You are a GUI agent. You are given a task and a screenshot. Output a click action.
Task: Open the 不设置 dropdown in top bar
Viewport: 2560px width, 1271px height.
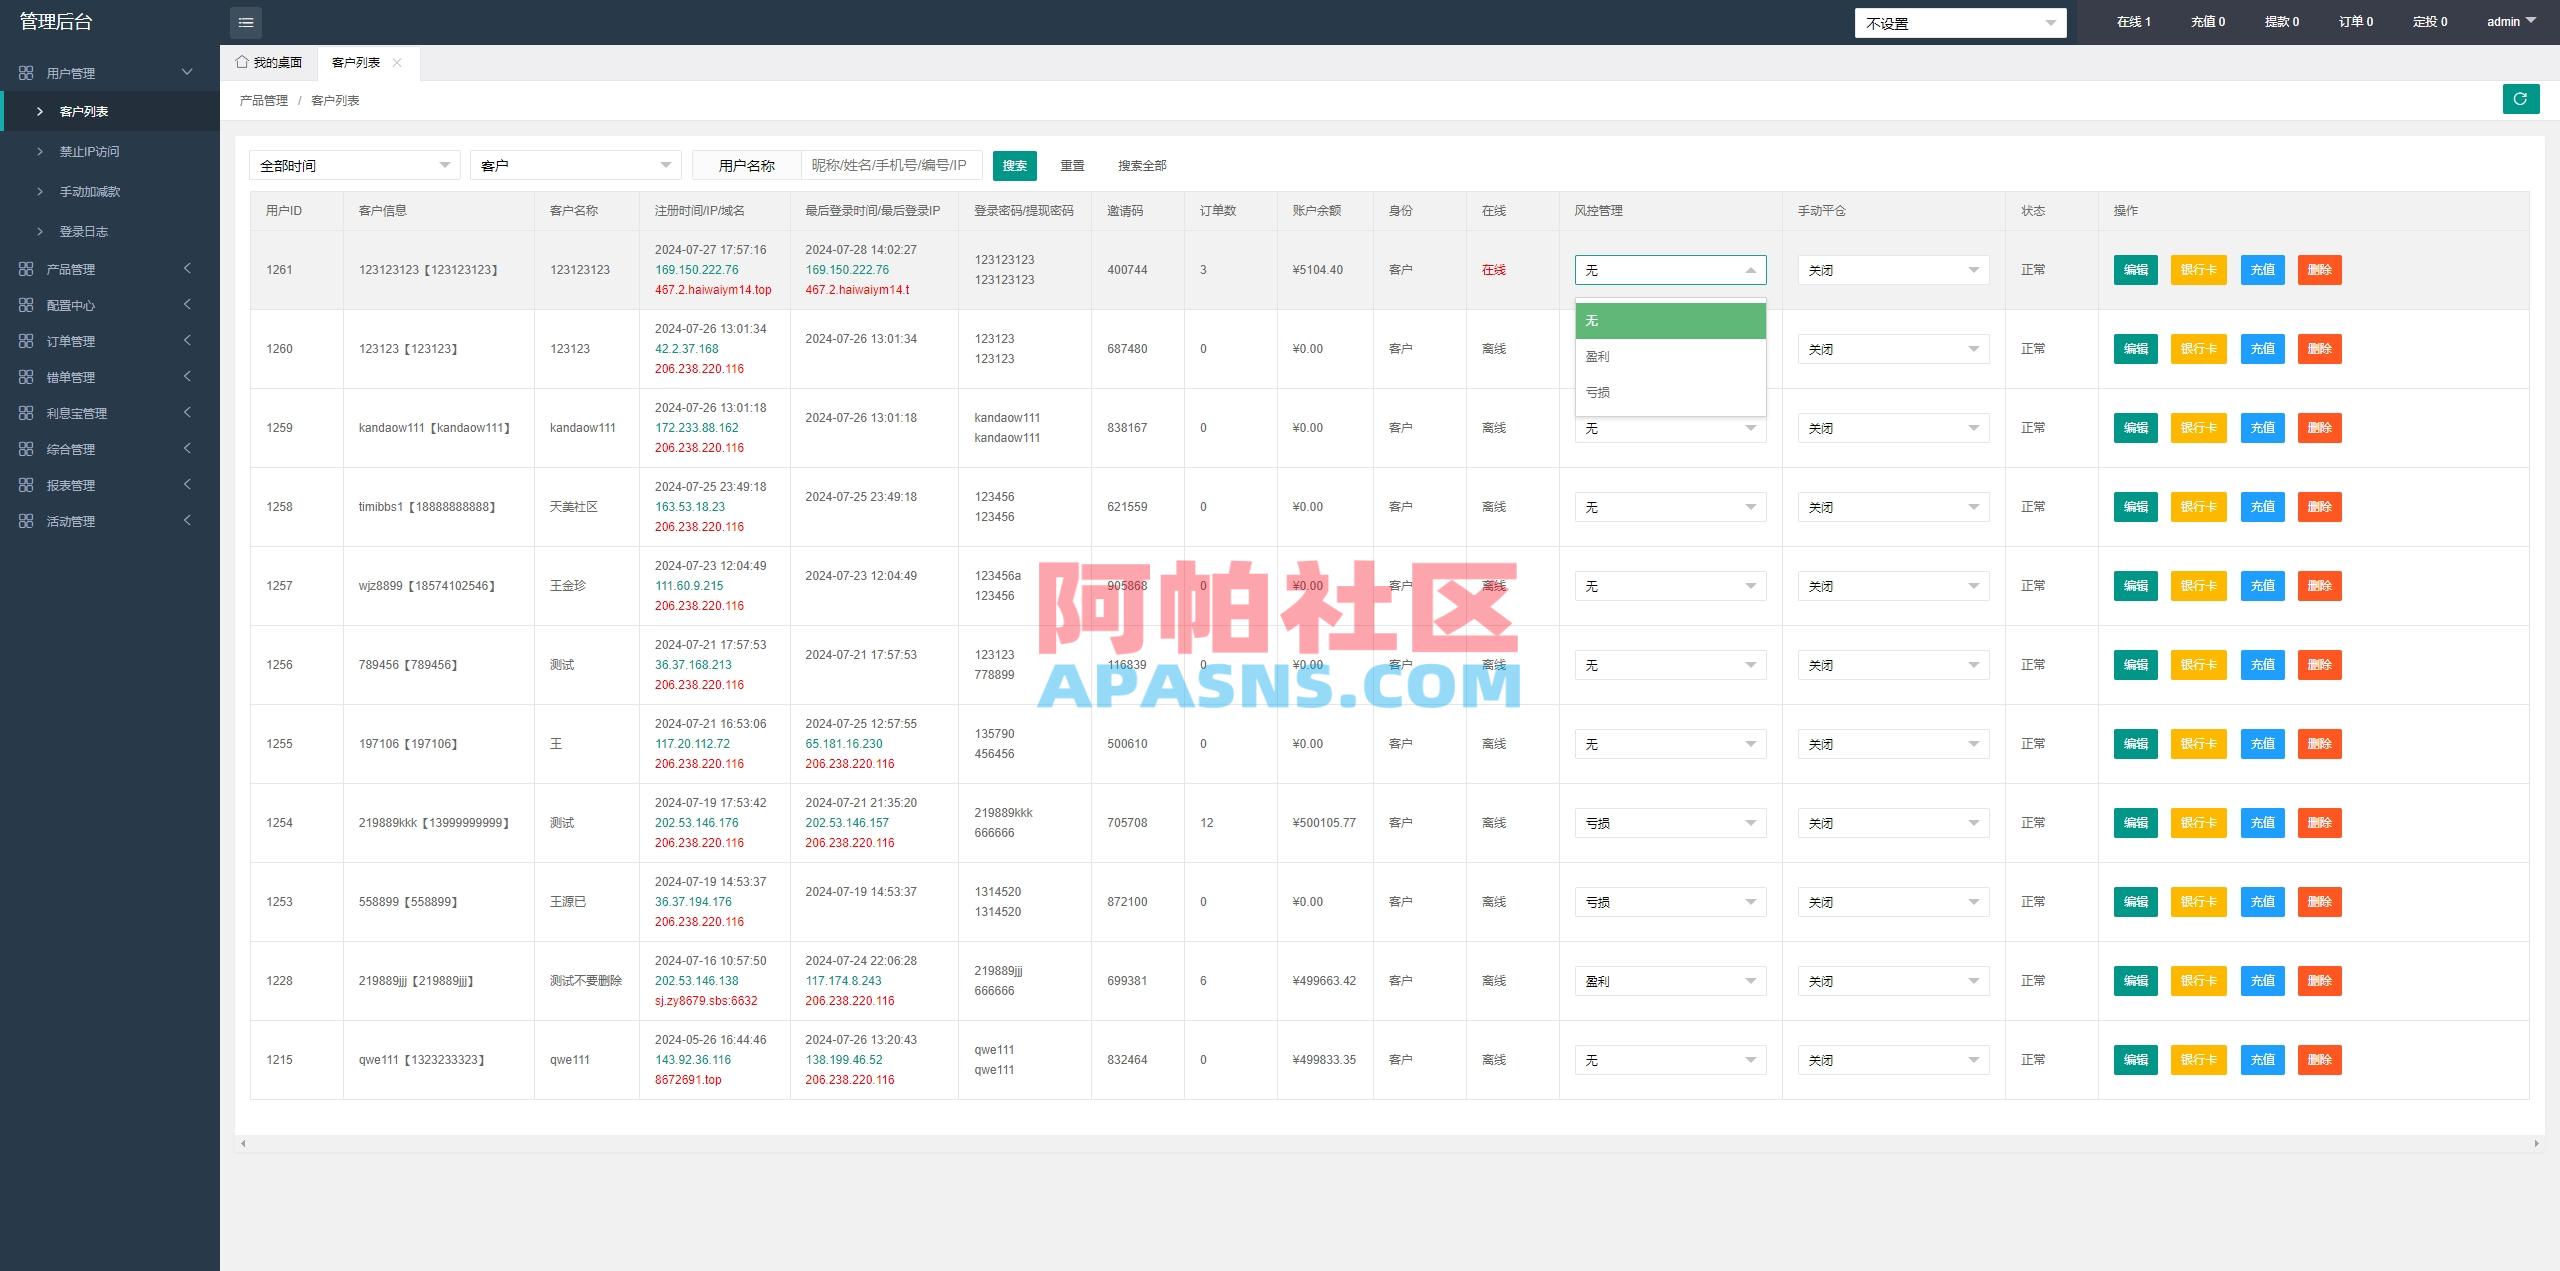1960,21
